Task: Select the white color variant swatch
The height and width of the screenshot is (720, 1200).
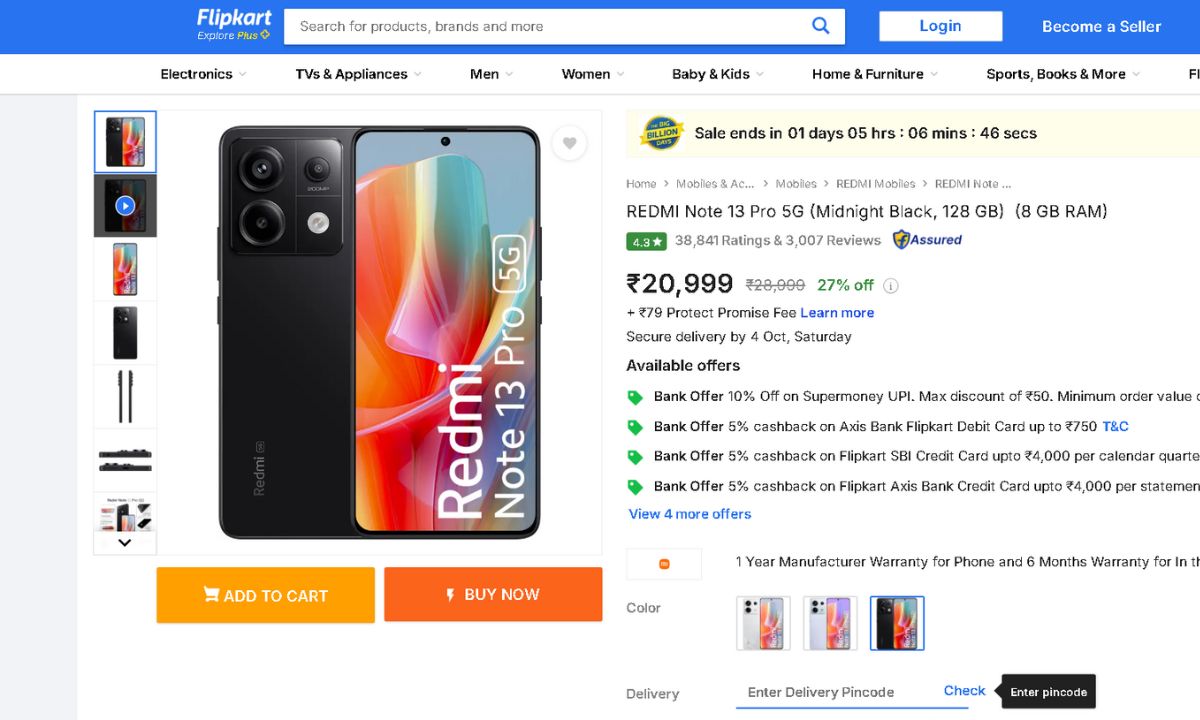Action: click(763, 623)
